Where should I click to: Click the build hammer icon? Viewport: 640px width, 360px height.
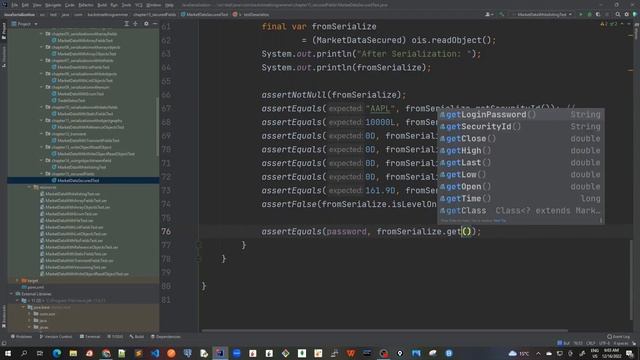[x=502, y=14]
